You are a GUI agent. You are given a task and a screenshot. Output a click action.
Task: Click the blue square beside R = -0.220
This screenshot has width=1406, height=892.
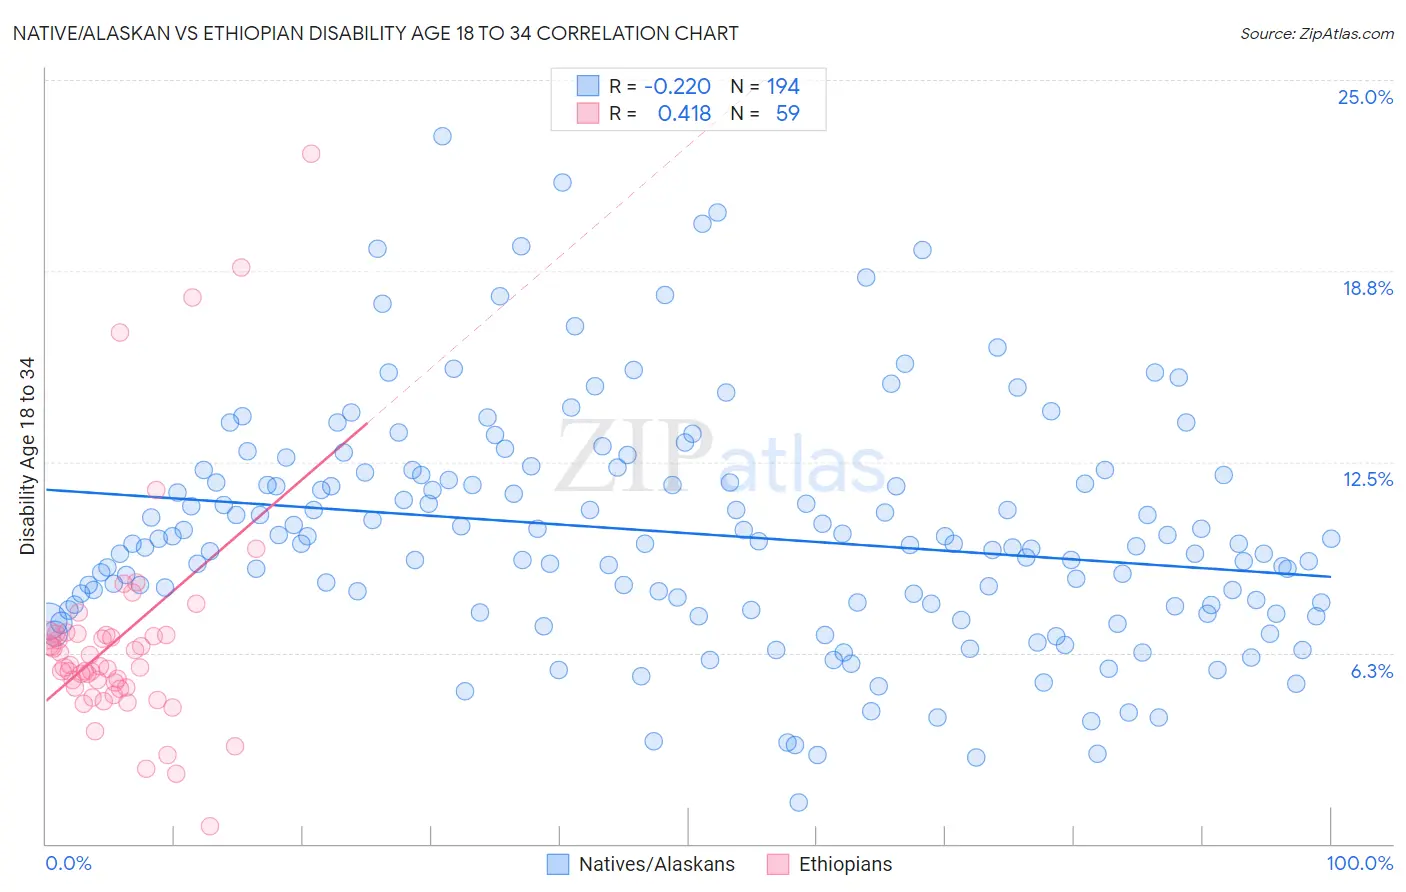coord(588,86)
